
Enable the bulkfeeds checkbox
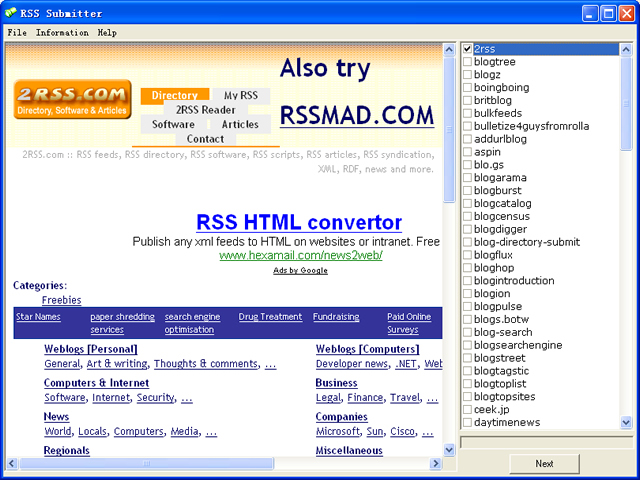point(467,113)
